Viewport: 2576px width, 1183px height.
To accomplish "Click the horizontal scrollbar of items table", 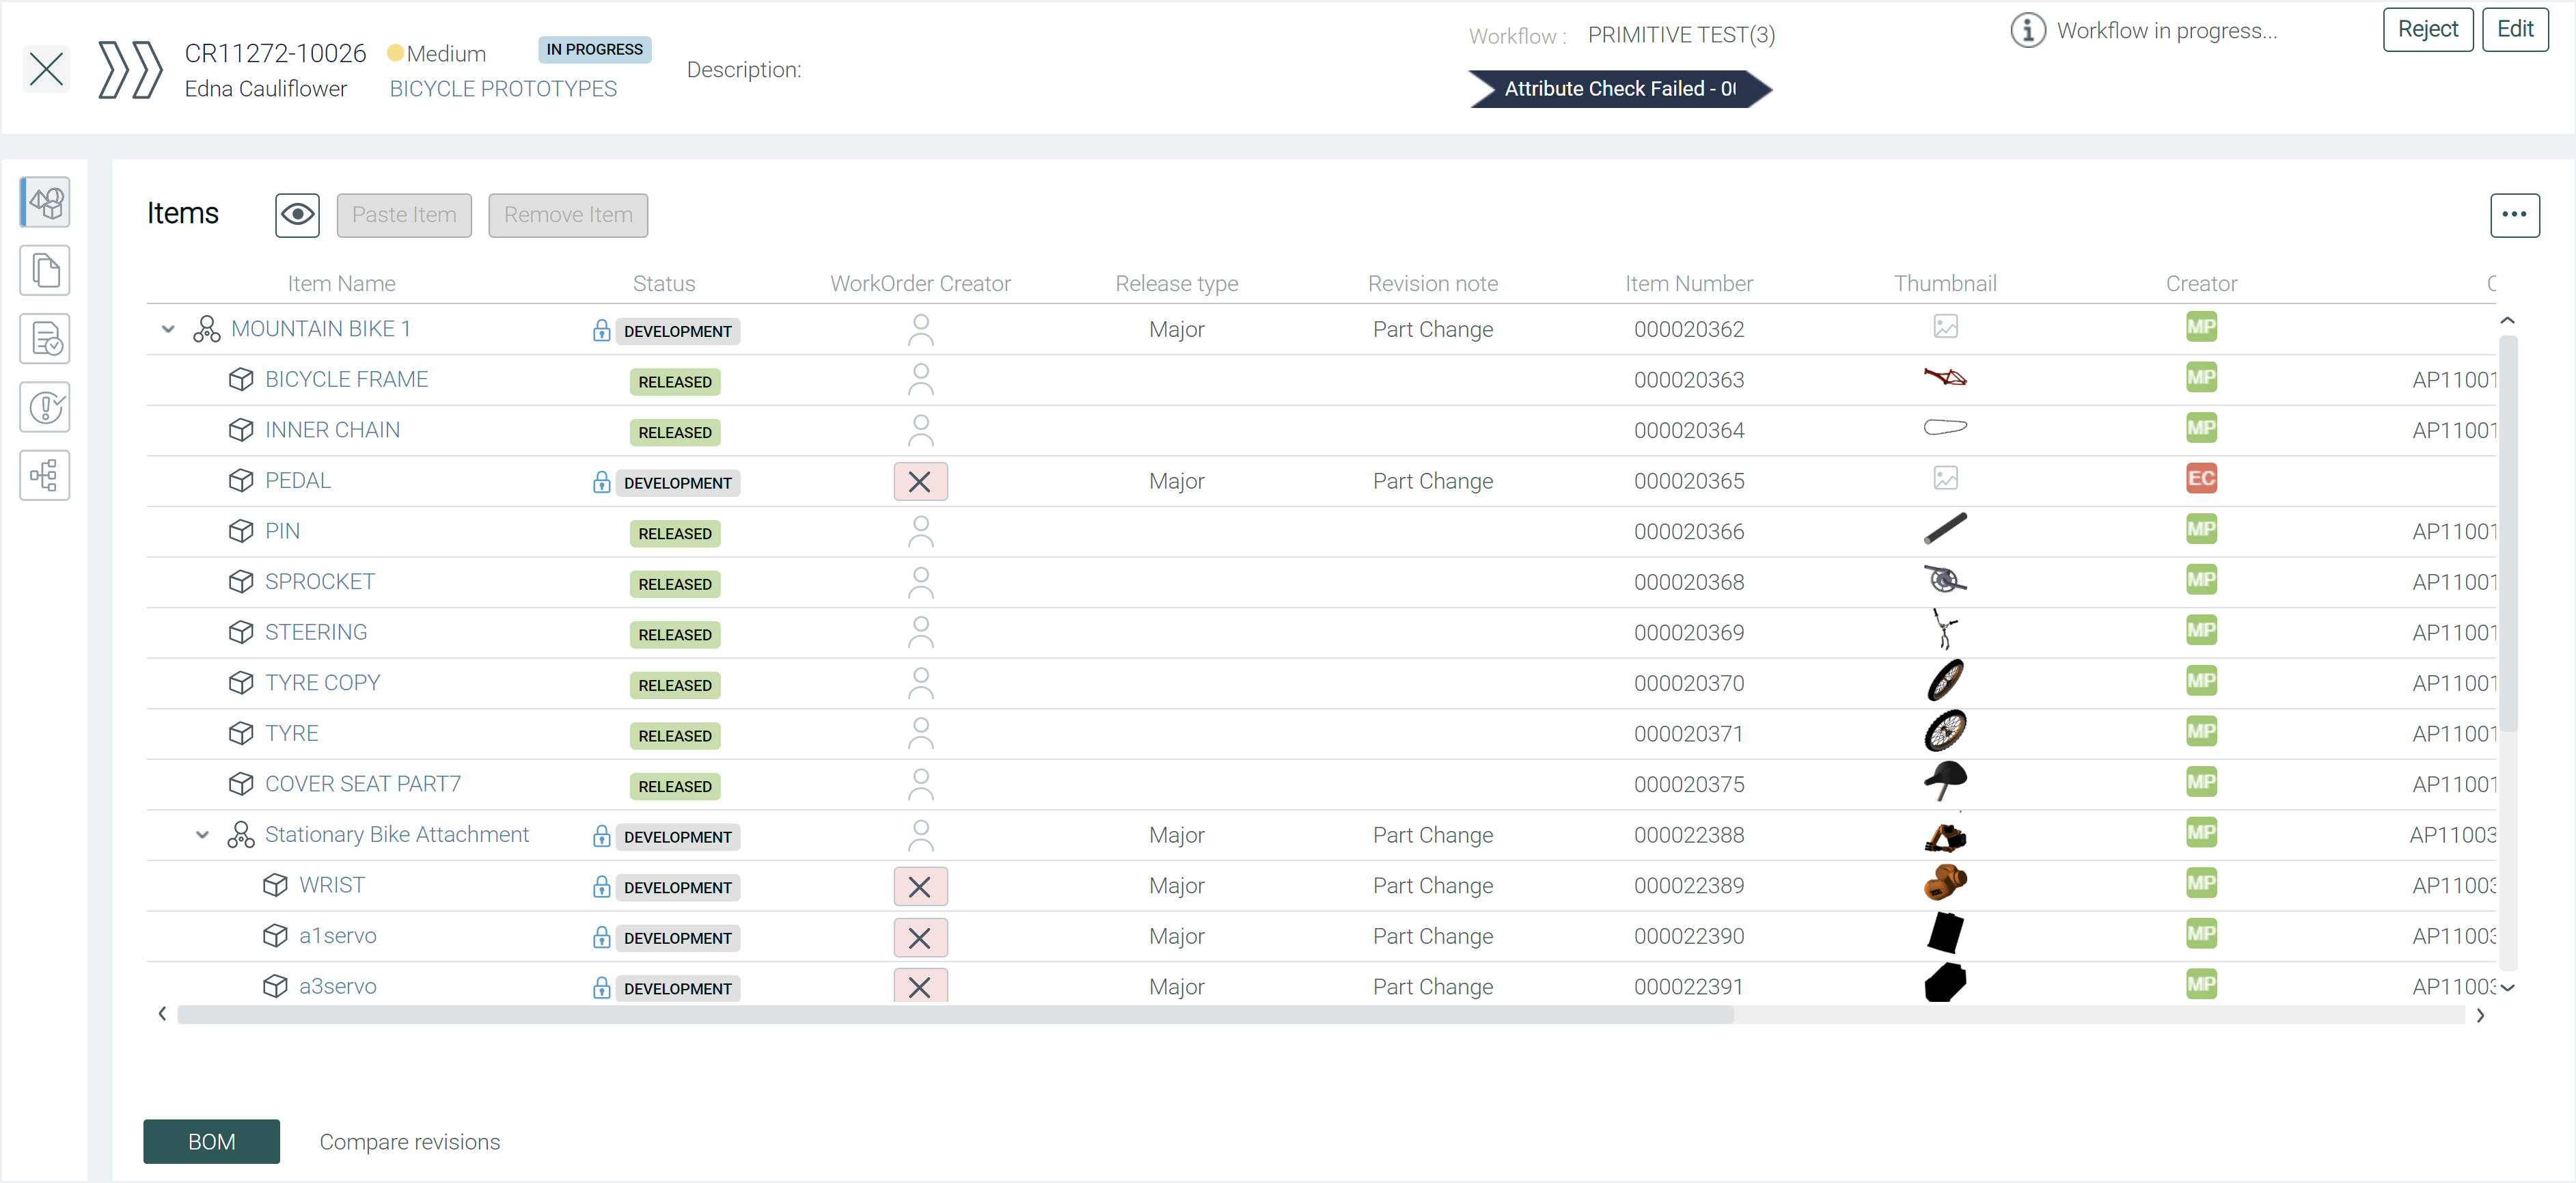I will pyautogui.click(x=955, y=1015).
